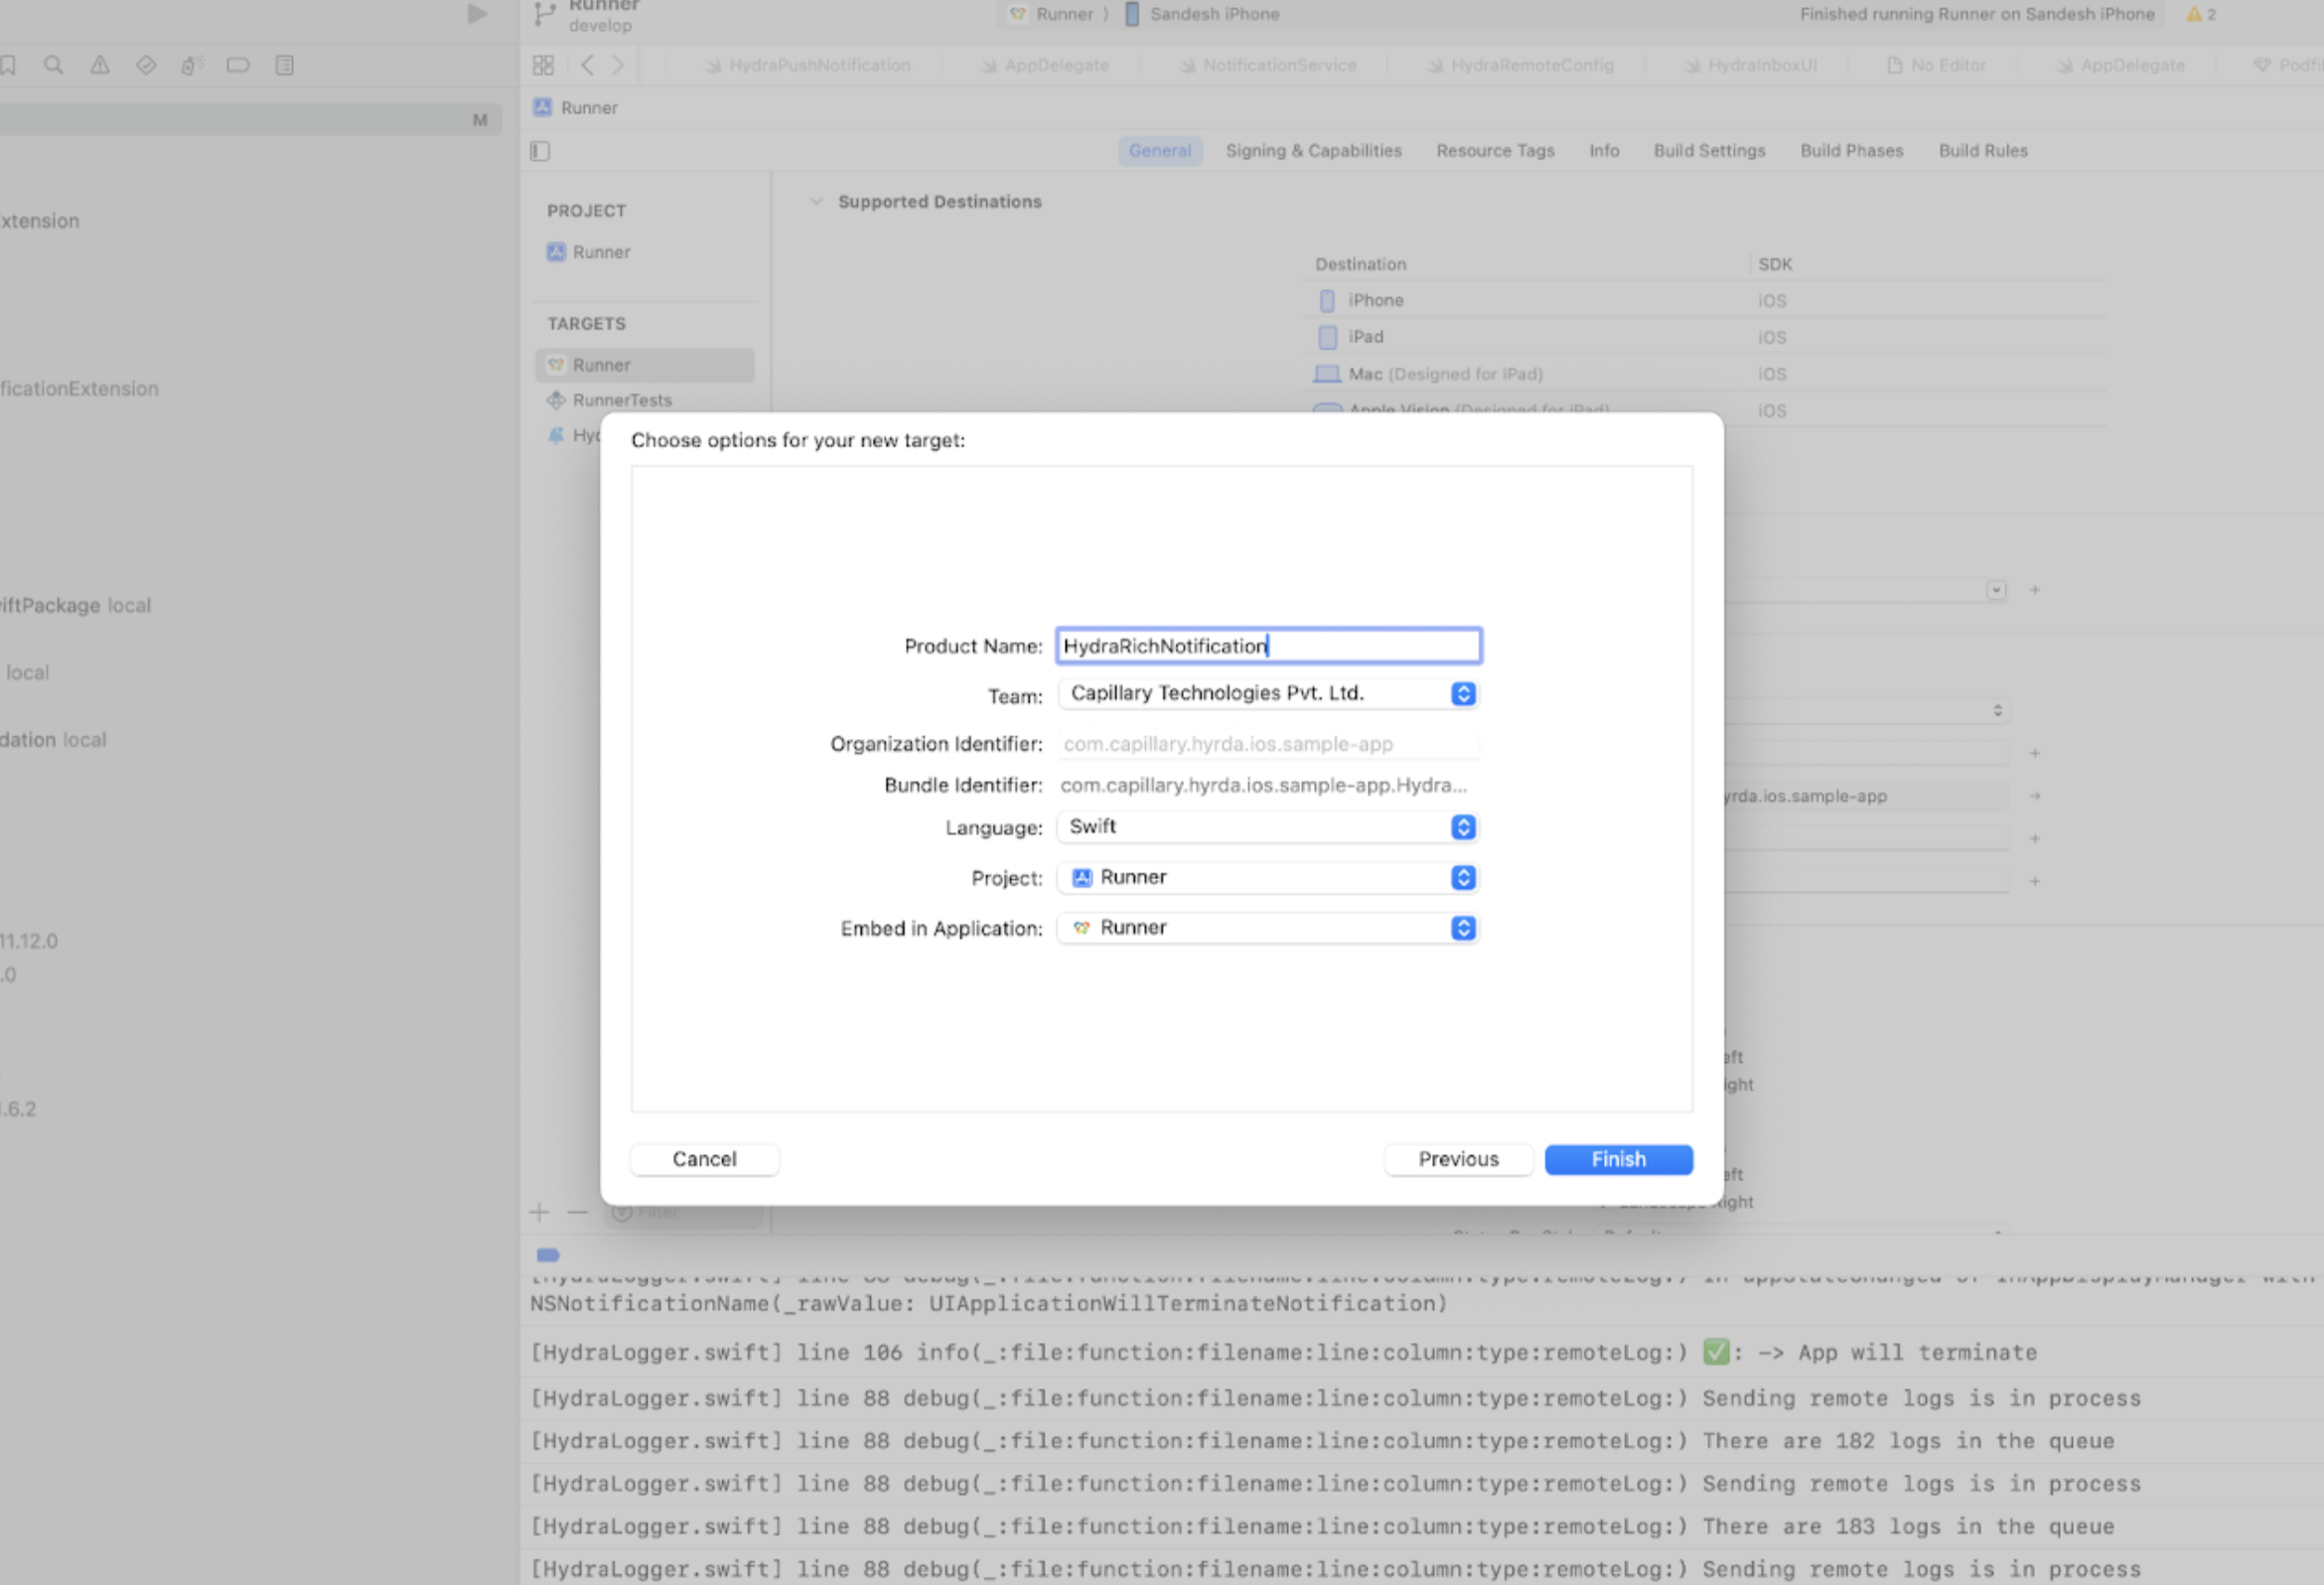
Task: Click the Product Name text field
Action: point(1268,646)
